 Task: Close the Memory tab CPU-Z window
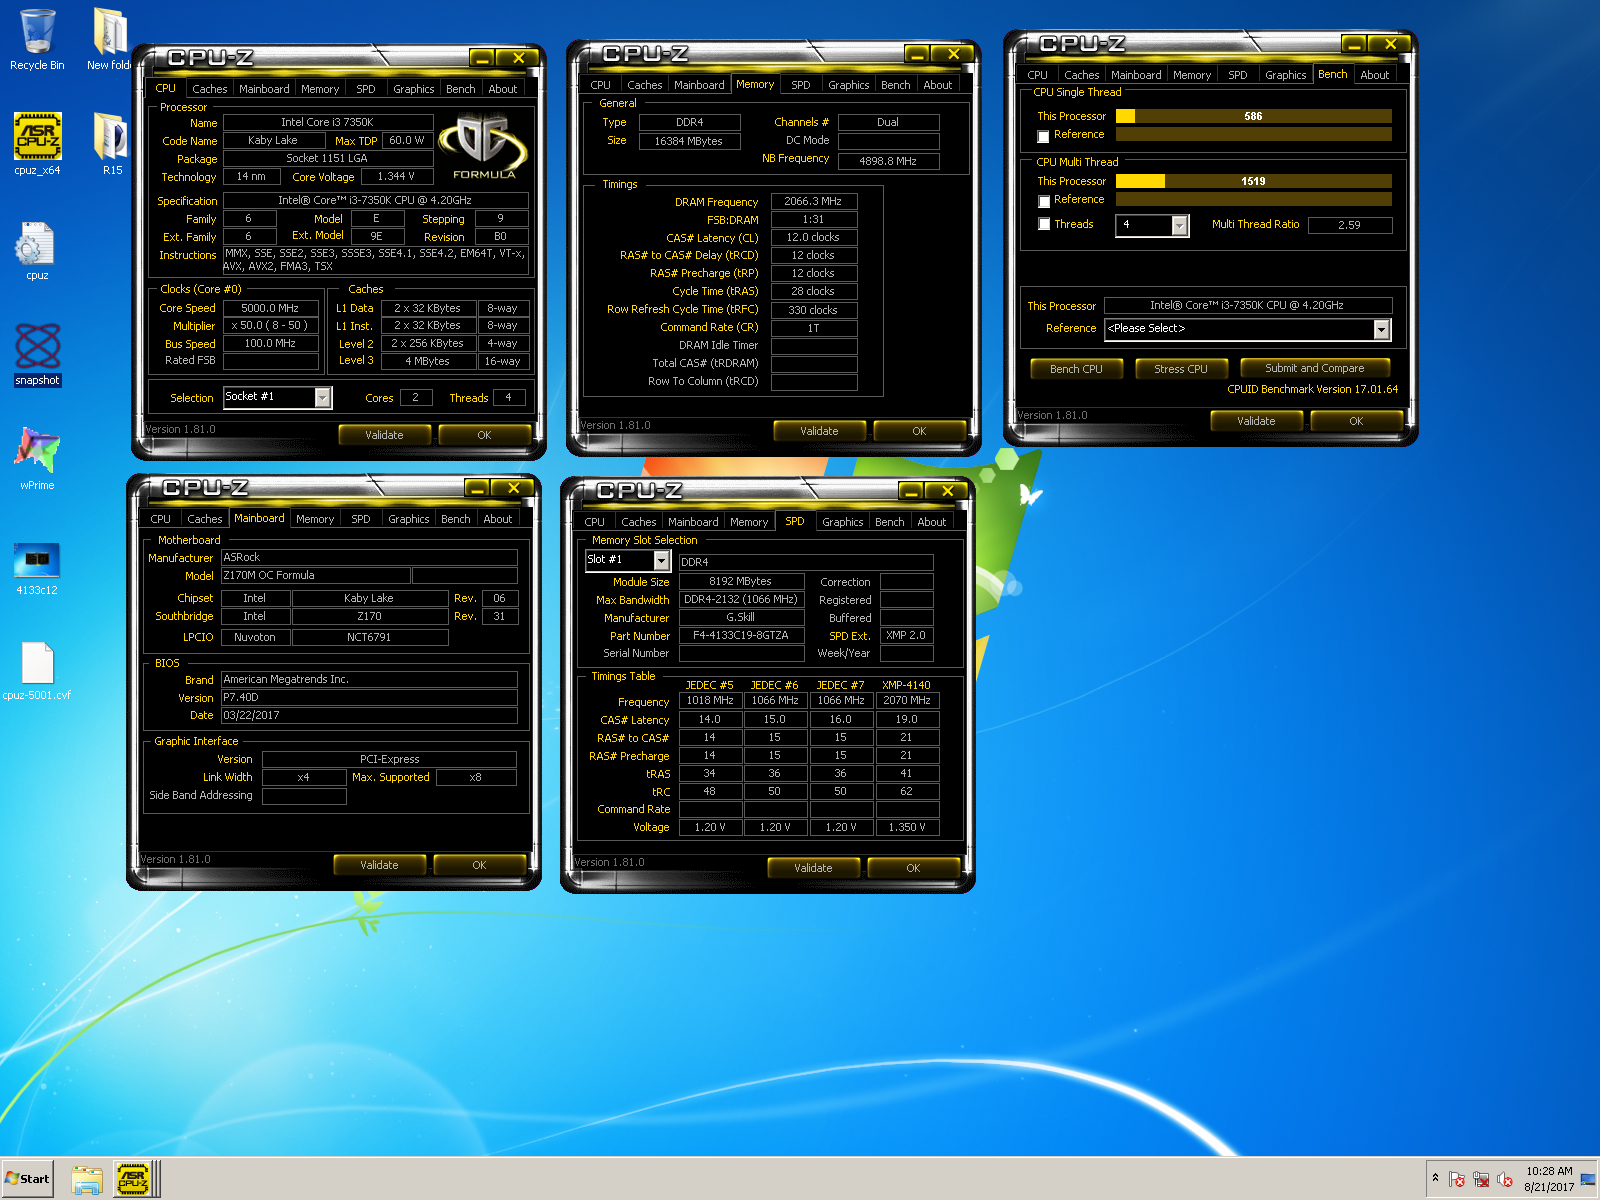953,54
